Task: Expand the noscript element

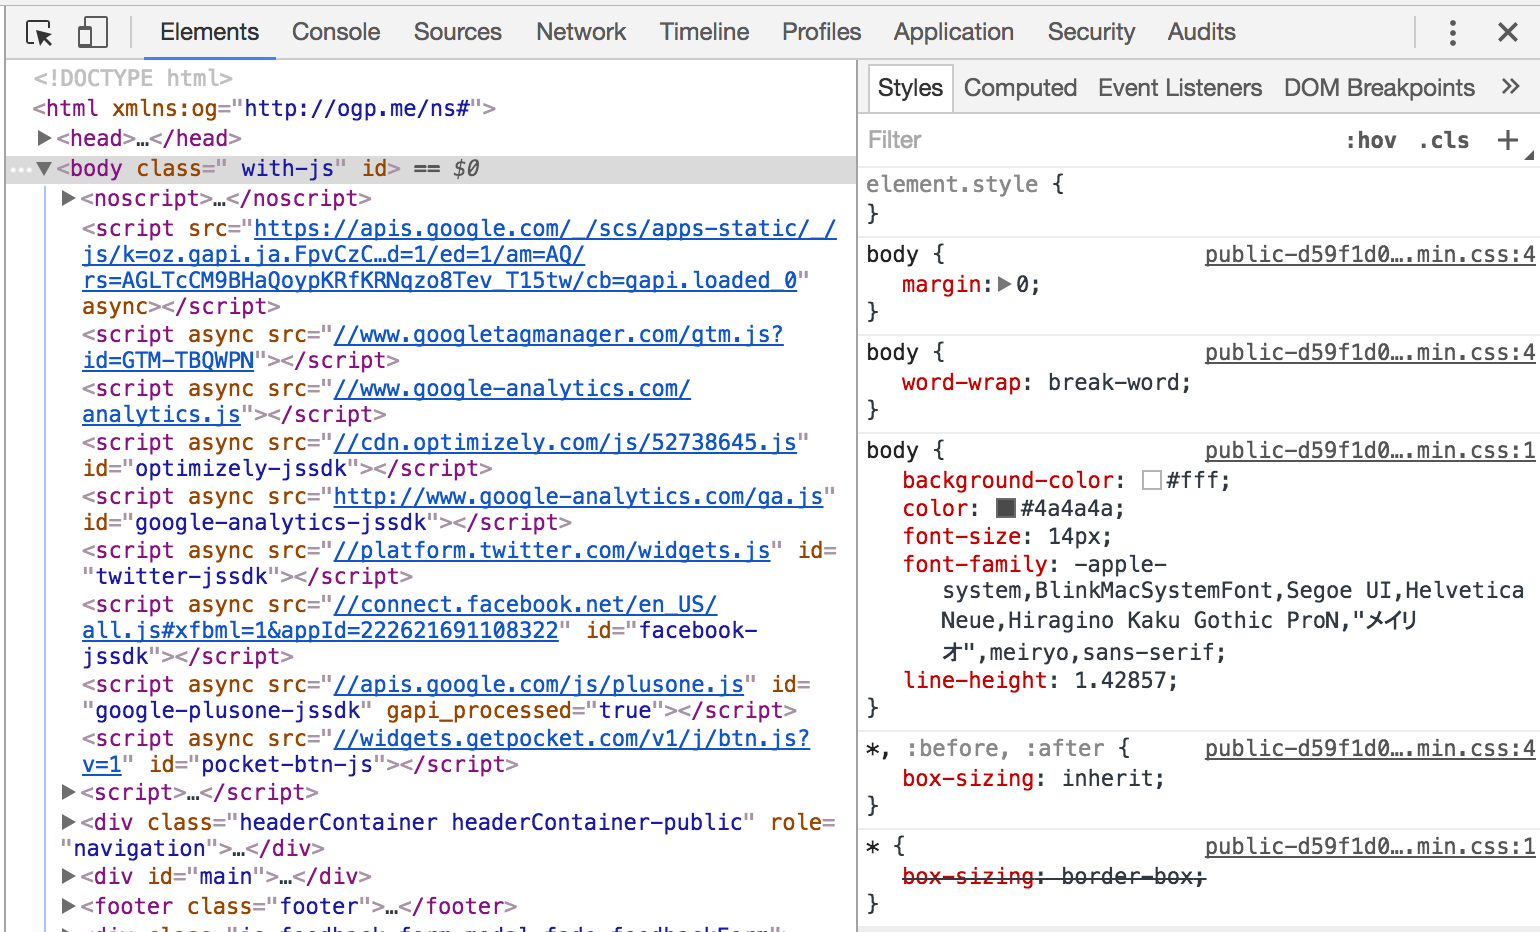Action: tap(68, 198)
